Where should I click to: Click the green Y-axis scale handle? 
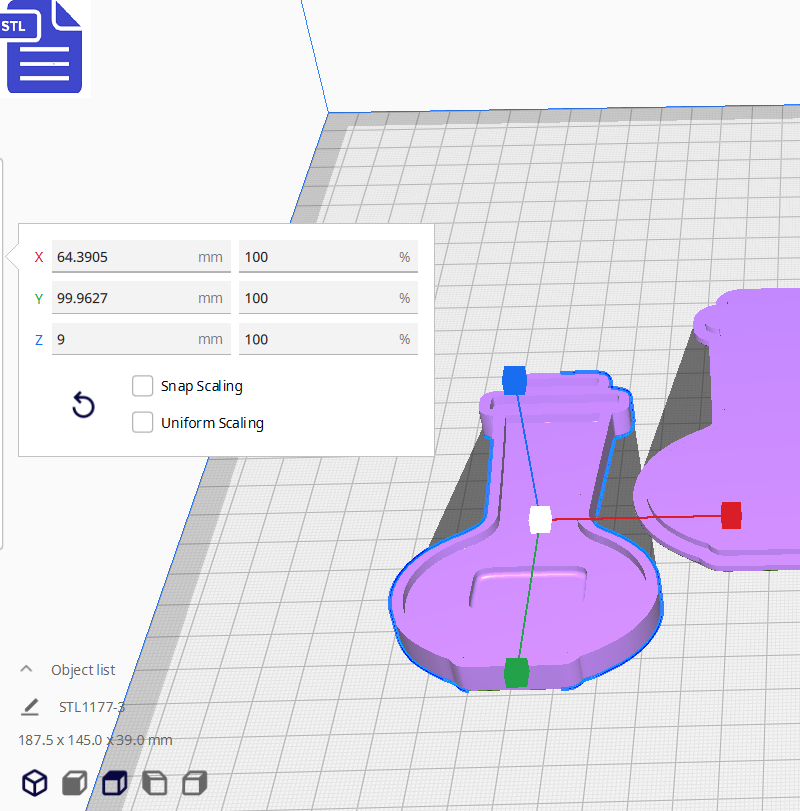coord(516,671)
